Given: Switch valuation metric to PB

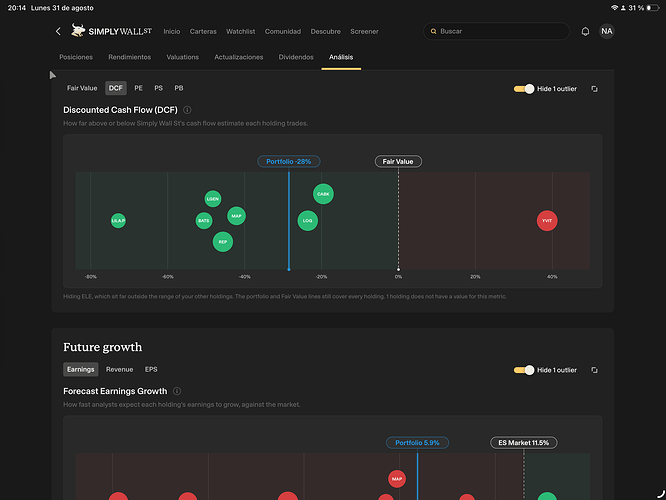Looking at the screenshot, I should click(x=179, y=88).
